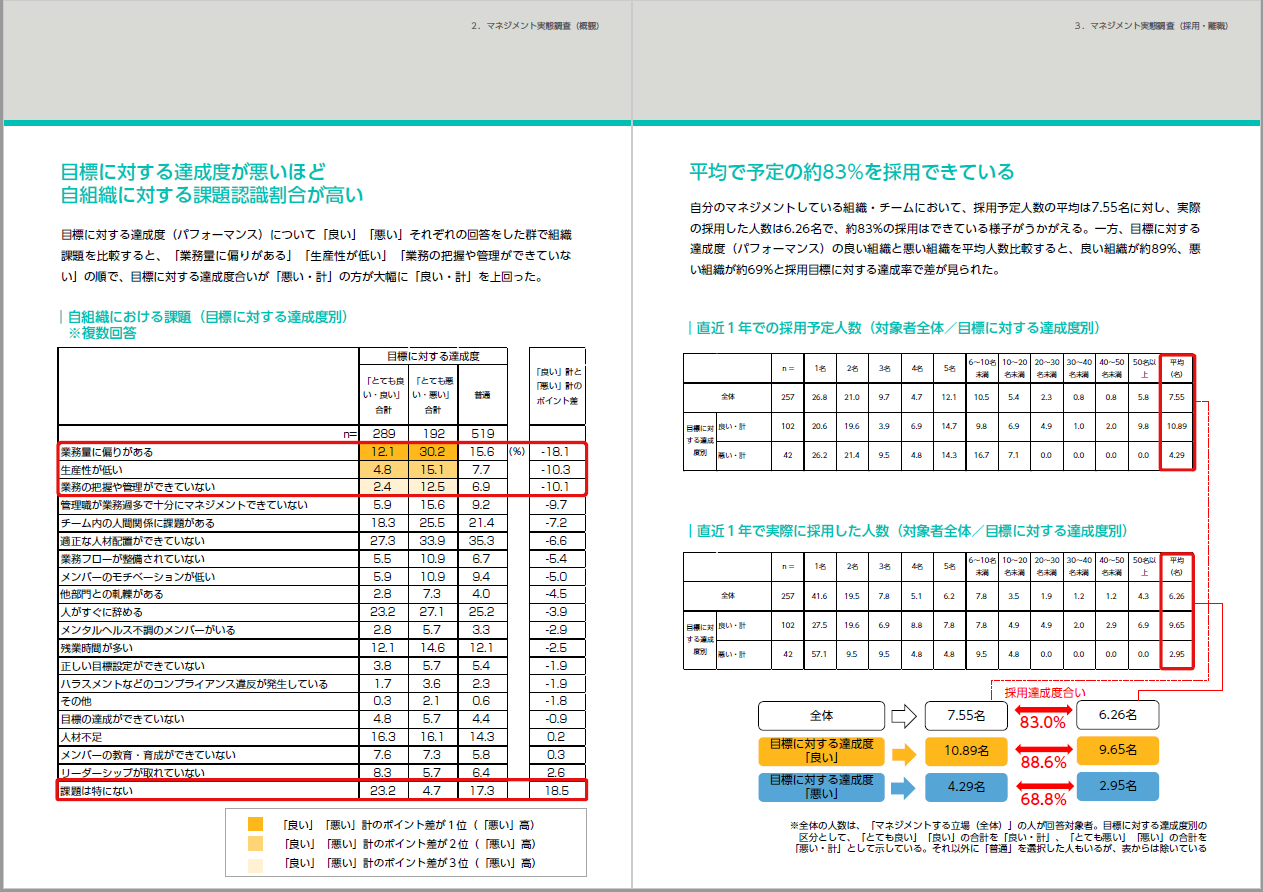The image size is (1263, 892).
Task: Click the blue 2.95名 result box
Action: [x=1117, y=786]
